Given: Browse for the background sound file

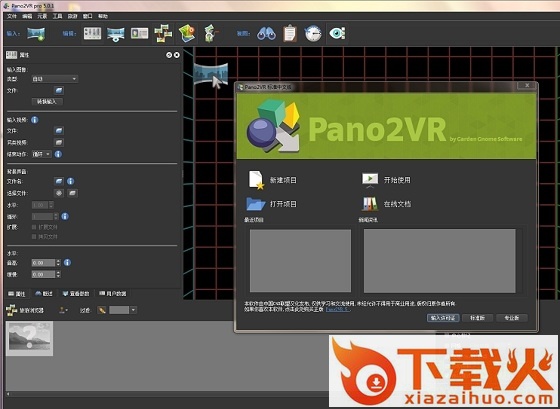Looking at the screenshot, I should (59, 181).
